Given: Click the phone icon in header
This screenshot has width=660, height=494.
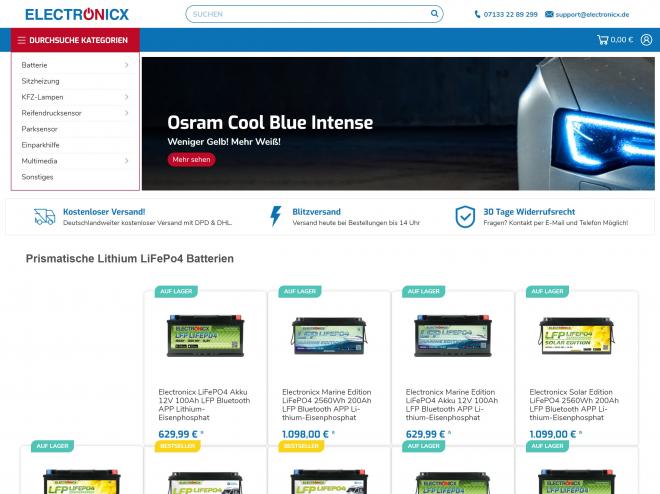Looking at the screenshot, I should click(x=477, y=14).
